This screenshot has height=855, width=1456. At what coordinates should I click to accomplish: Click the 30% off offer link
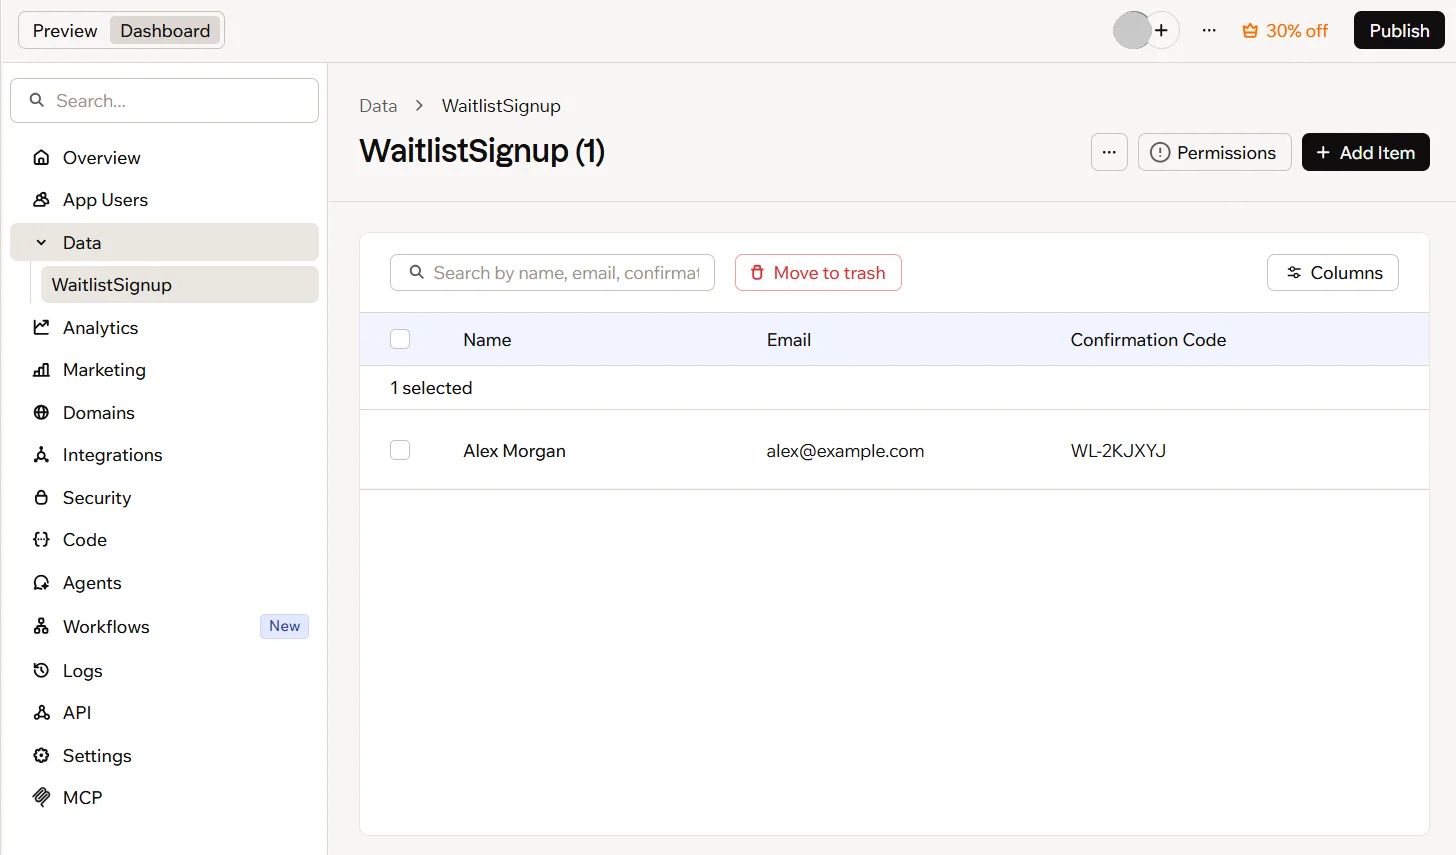point(1285,31)
